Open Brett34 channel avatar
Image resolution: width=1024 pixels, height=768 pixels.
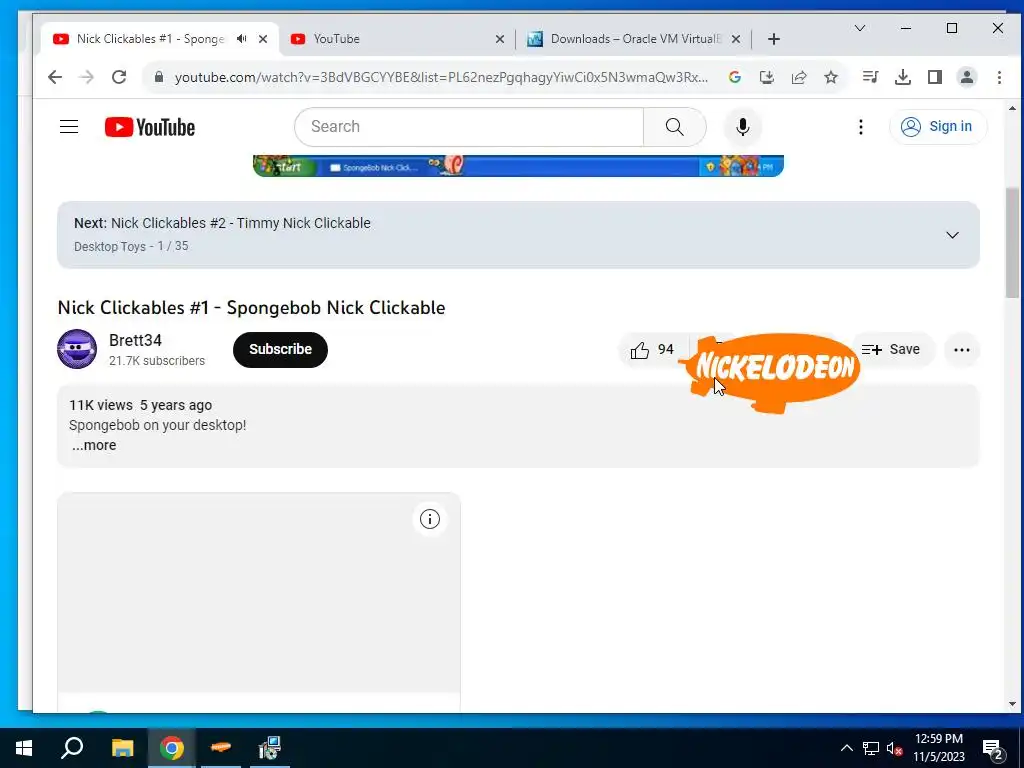77,349
